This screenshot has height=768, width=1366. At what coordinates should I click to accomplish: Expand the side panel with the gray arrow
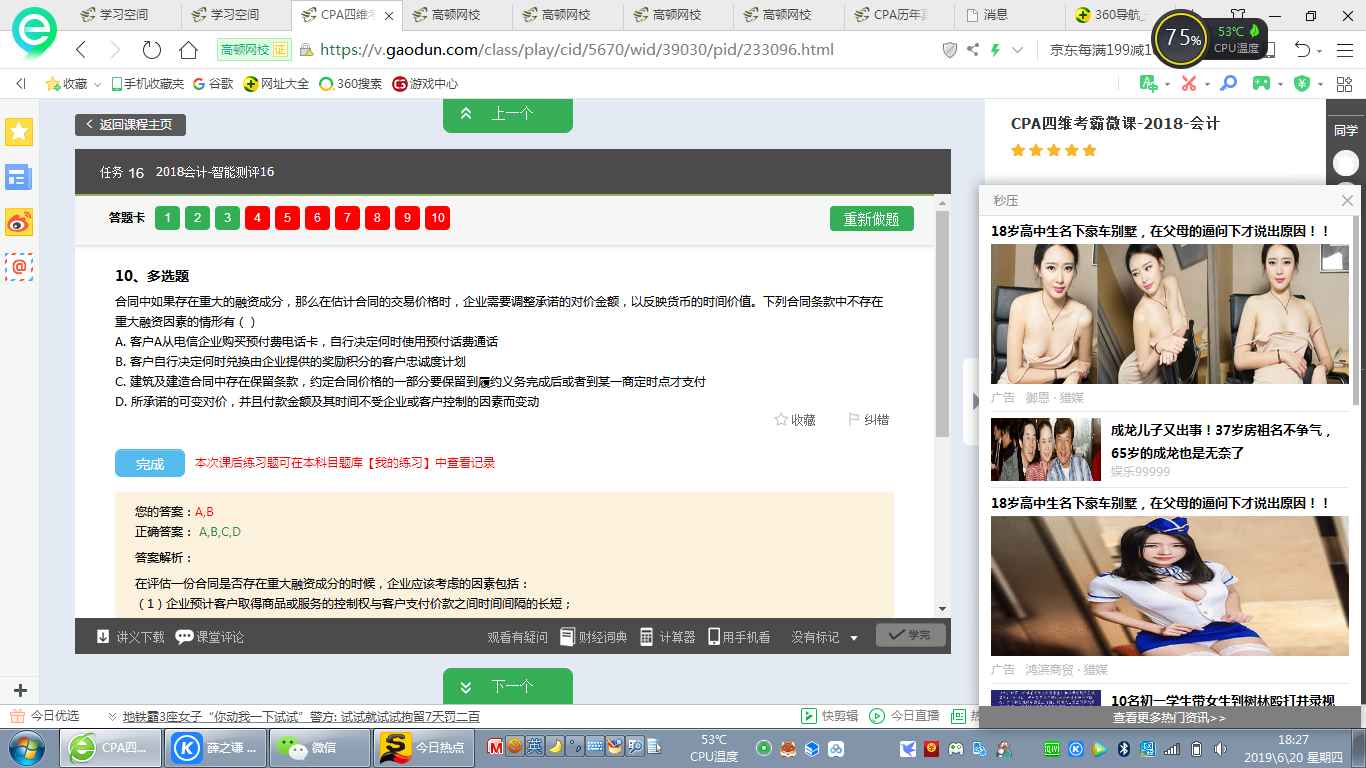[974, 400]
